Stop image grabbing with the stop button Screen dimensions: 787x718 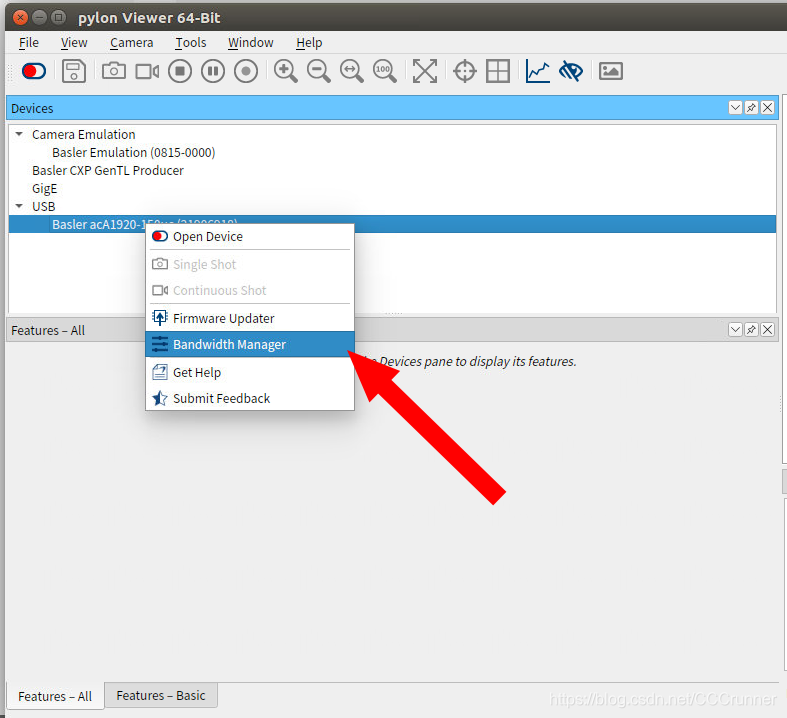(180, 71)
